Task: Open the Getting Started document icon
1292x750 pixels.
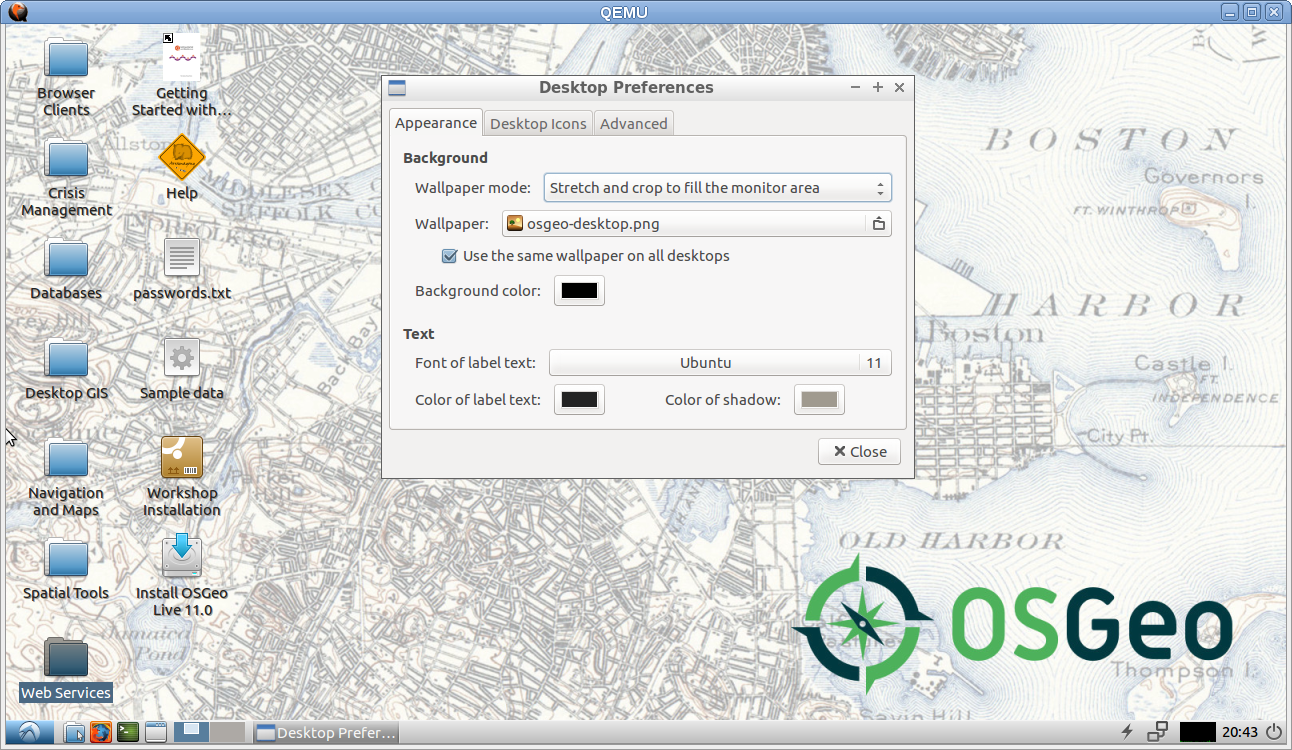Action: (181, 58)
